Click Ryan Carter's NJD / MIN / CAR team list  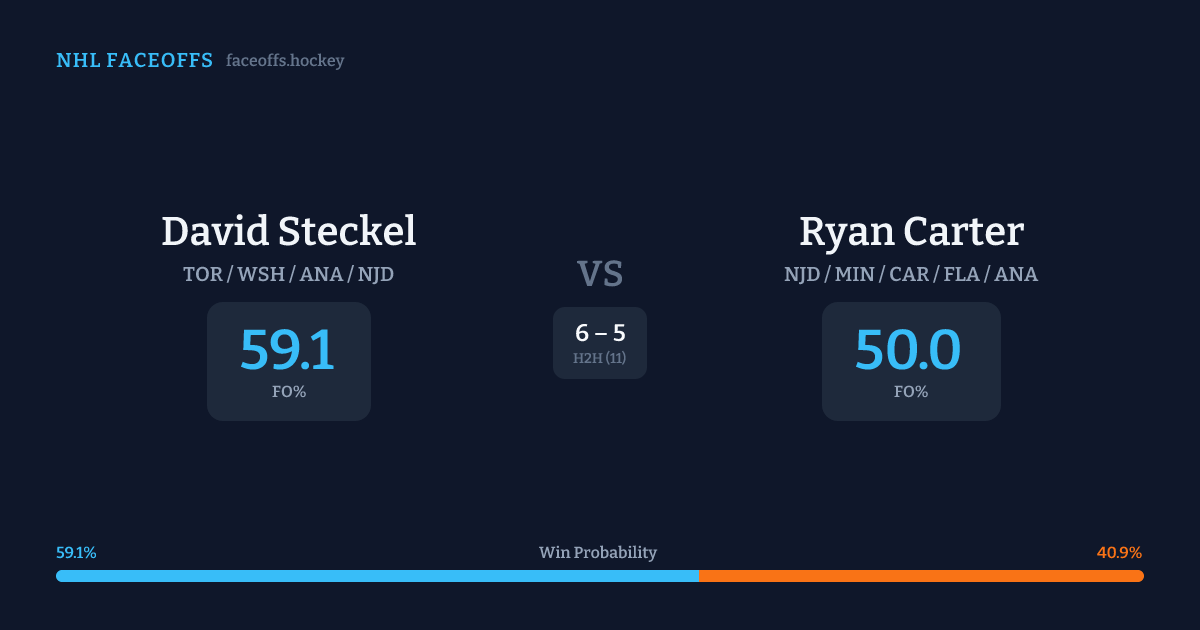(x=911, y=274)
